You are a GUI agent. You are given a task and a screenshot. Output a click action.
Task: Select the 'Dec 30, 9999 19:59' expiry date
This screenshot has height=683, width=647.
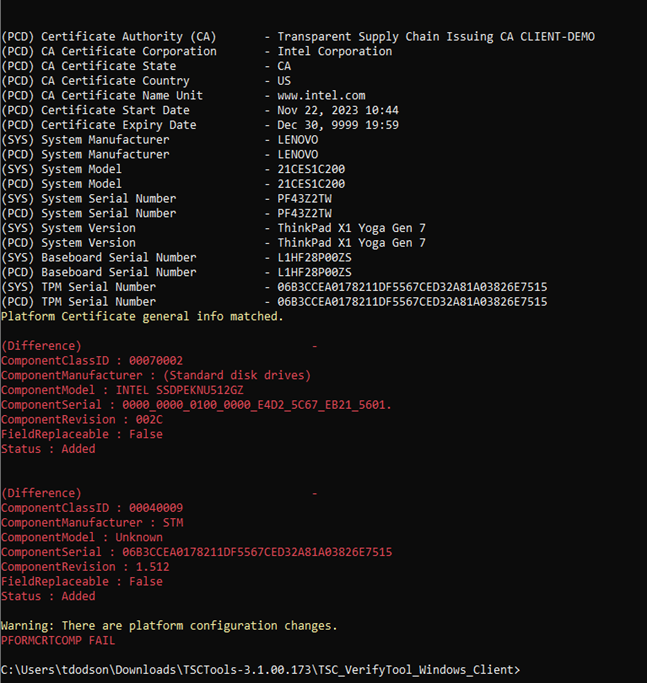pos(338,125)
